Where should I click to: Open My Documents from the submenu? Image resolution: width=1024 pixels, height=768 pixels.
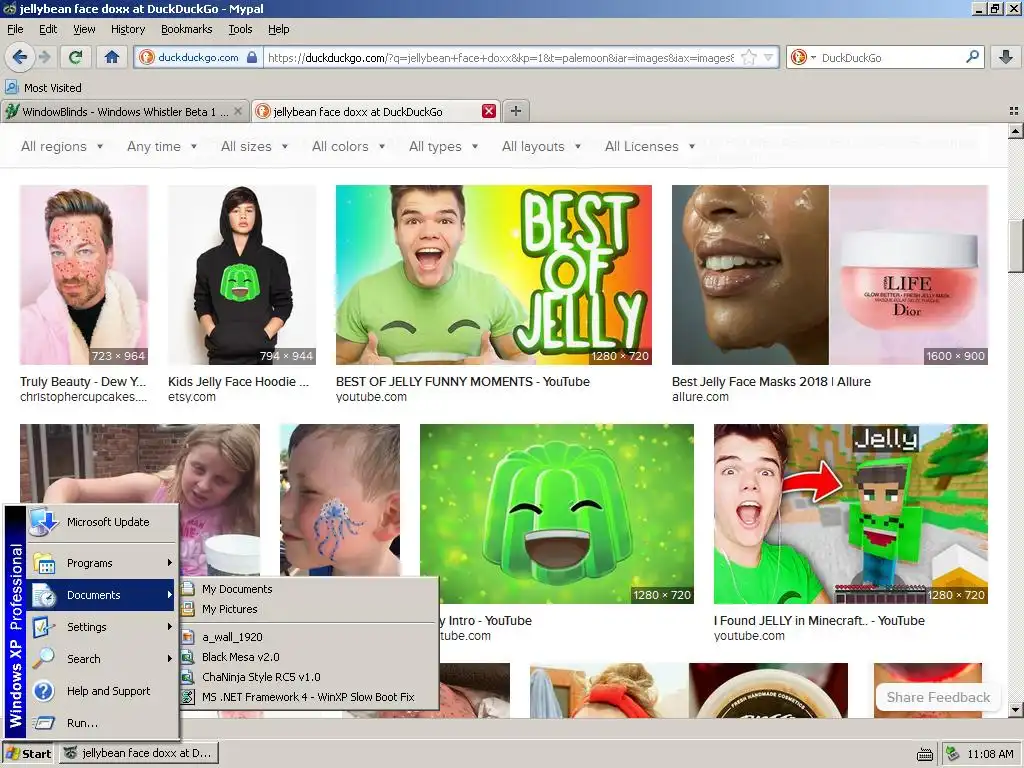point(308,589)
